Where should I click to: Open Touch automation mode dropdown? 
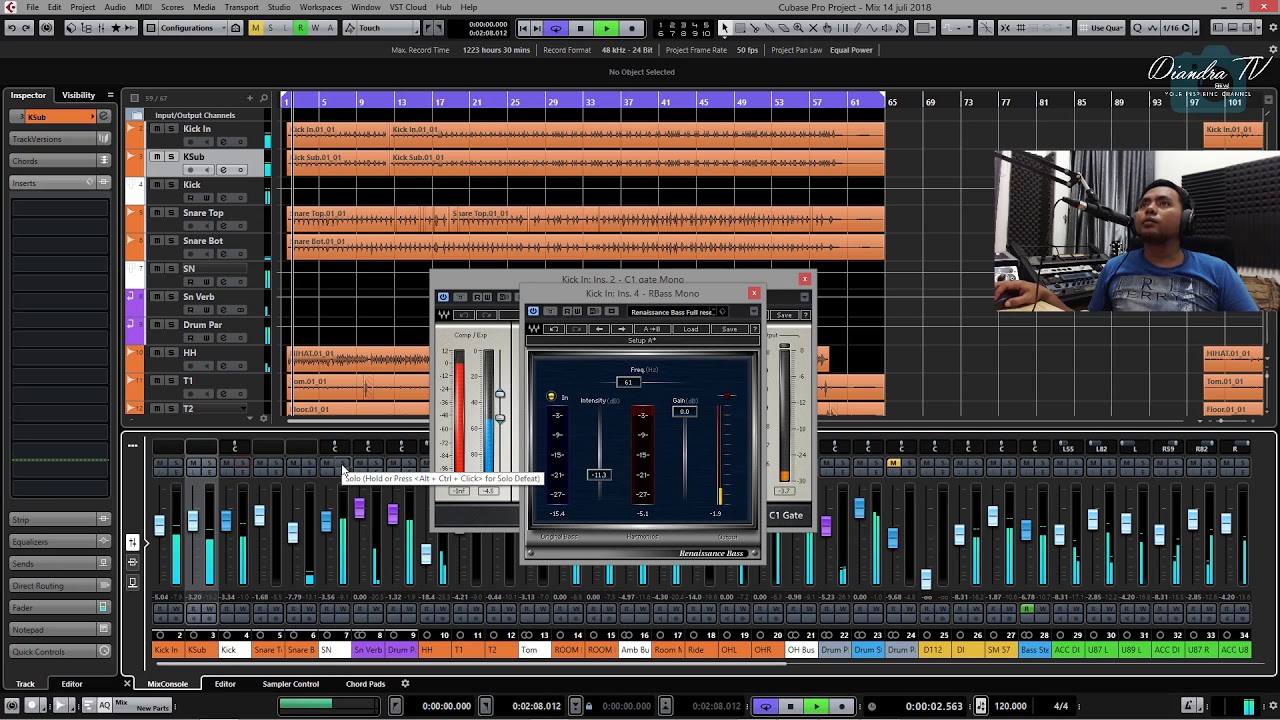click(x=381, y=28)
